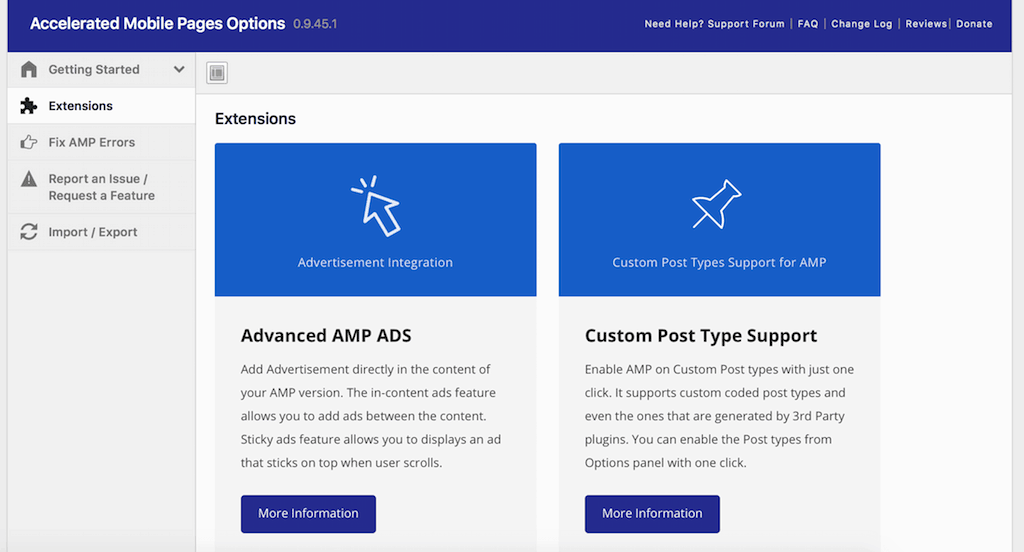The height and width of the screenshot is (552, 1024).
Task: Click the Report an Issue warning icon
Action: click(x=29, y=180)
